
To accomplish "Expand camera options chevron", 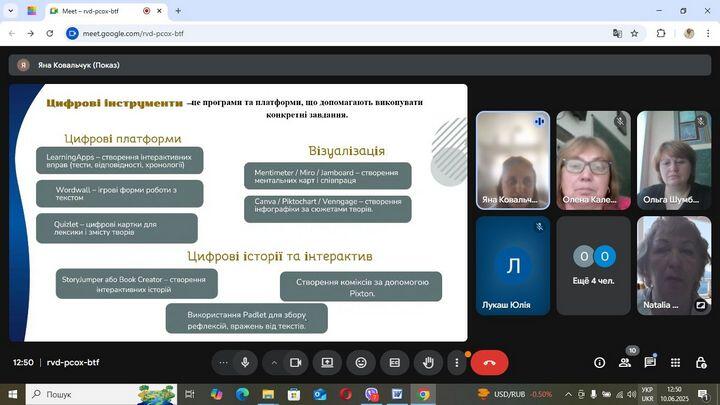I will 274,363.
